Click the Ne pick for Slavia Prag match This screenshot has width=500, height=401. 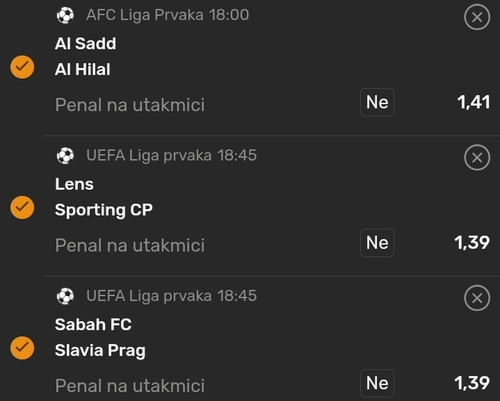click(377, 383)
